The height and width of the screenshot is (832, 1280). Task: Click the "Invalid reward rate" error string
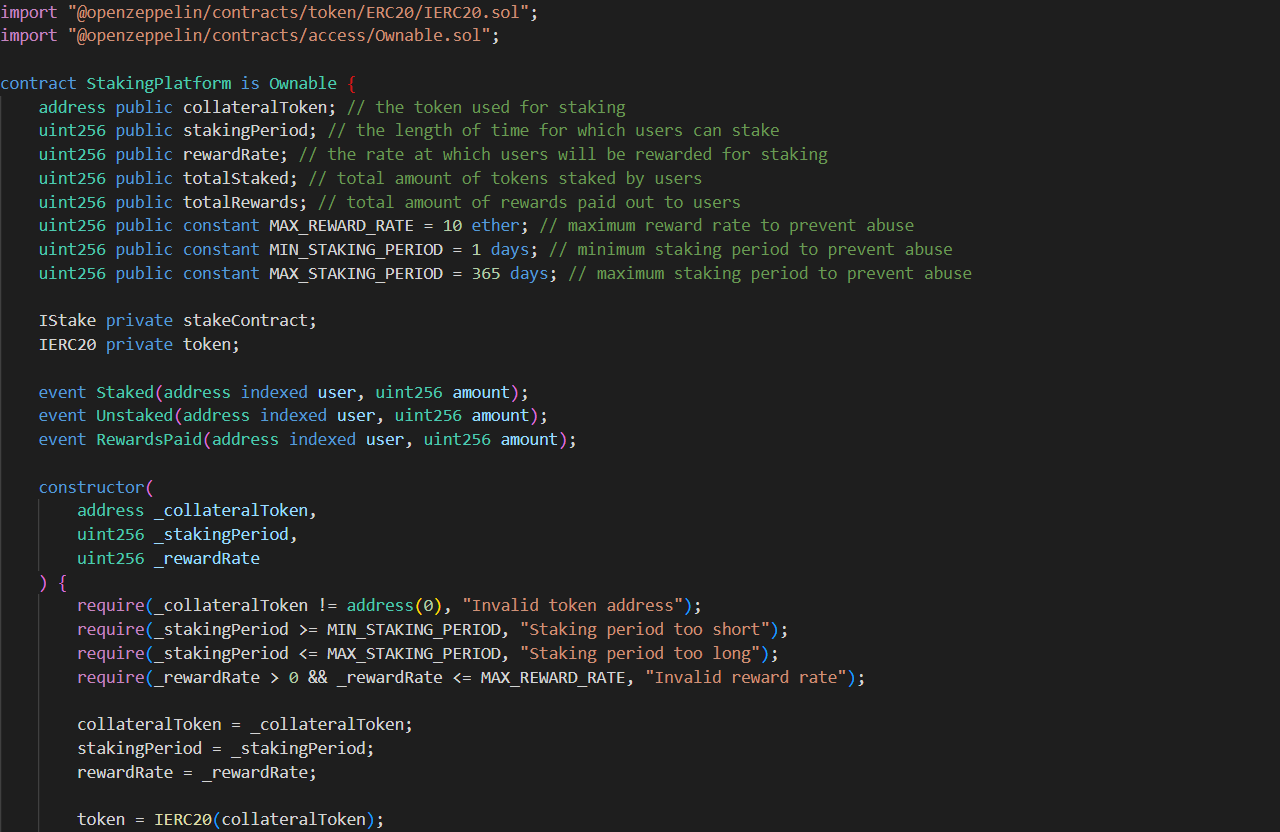(x=746, y=677)
